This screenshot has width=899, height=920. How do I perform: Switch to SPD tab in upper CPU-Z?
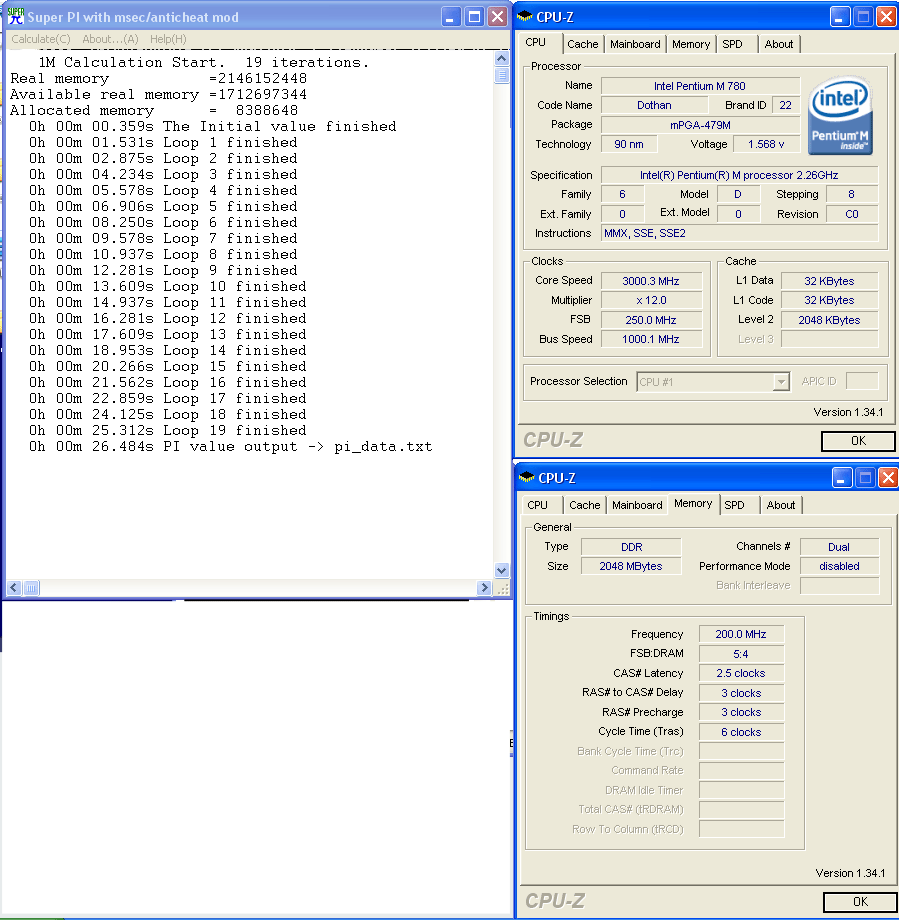[732, 44]
